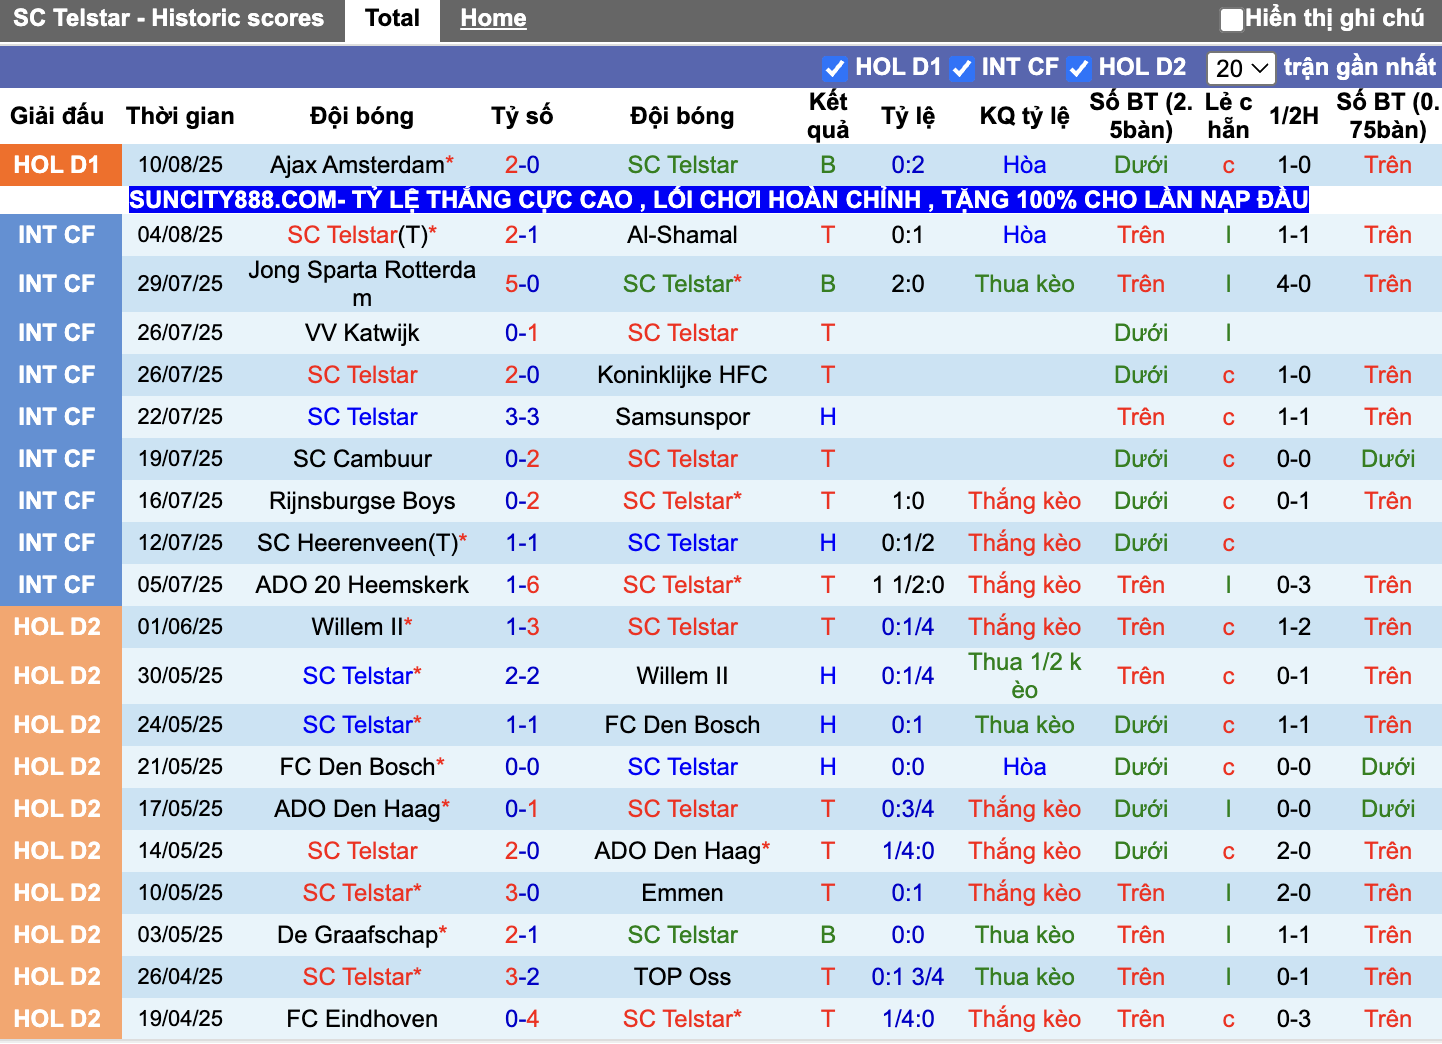The width and height of the screenshot is (1442, 1044).
Task: Click Koninklijke HFC team name
Action: tap(682, 375)
